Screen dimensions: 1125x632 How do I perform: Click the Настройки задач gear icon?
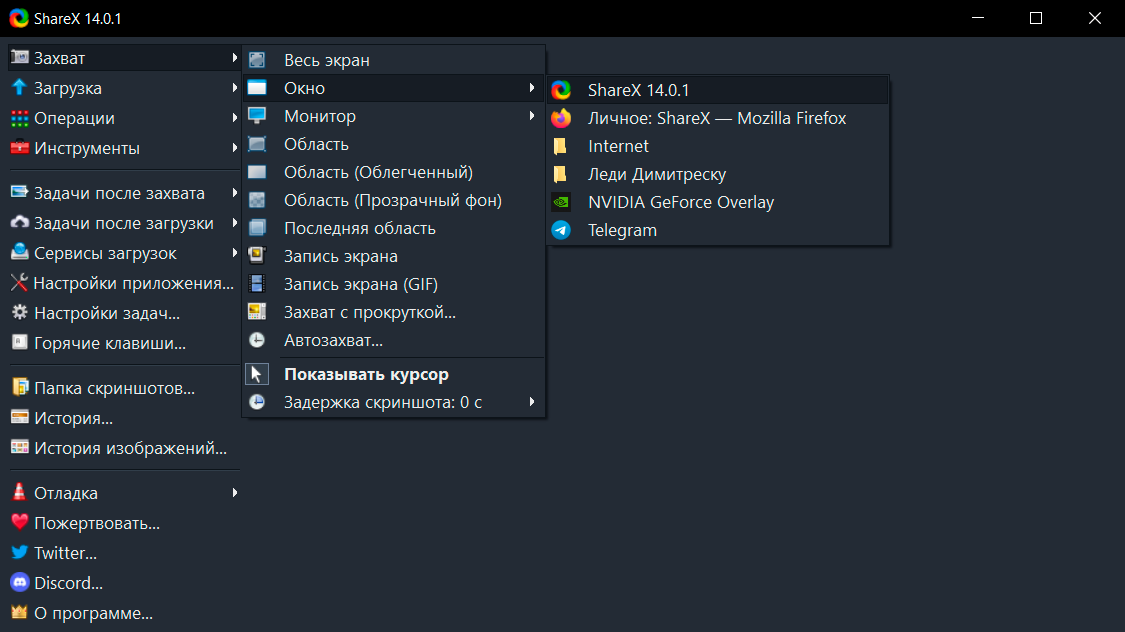(19, 313)
